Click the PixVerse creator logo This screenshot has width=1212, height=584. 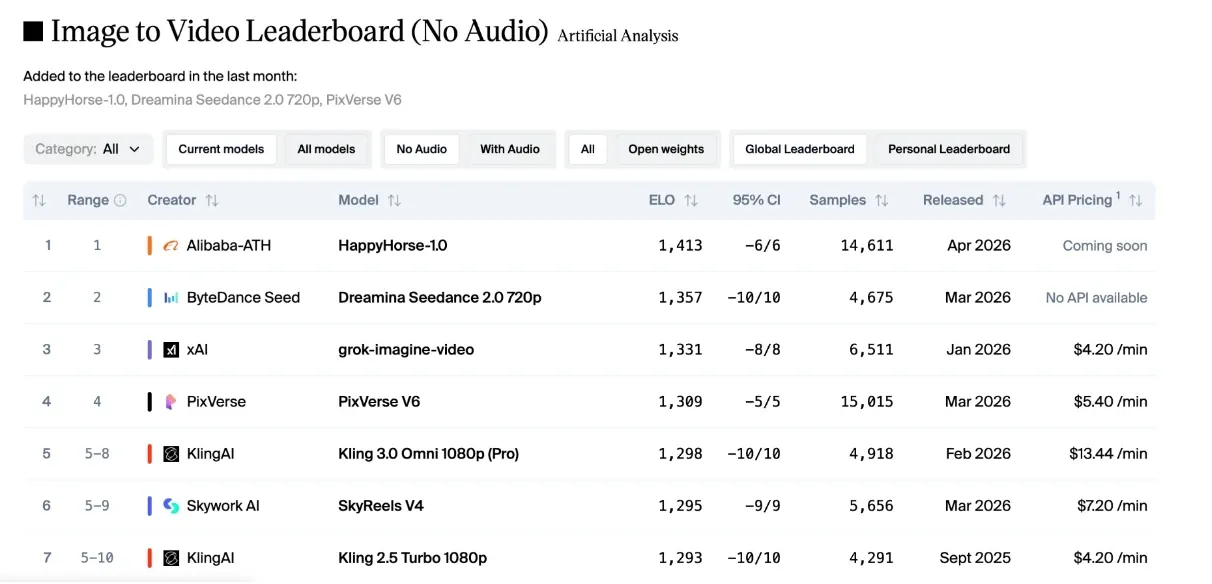point(171,402)
